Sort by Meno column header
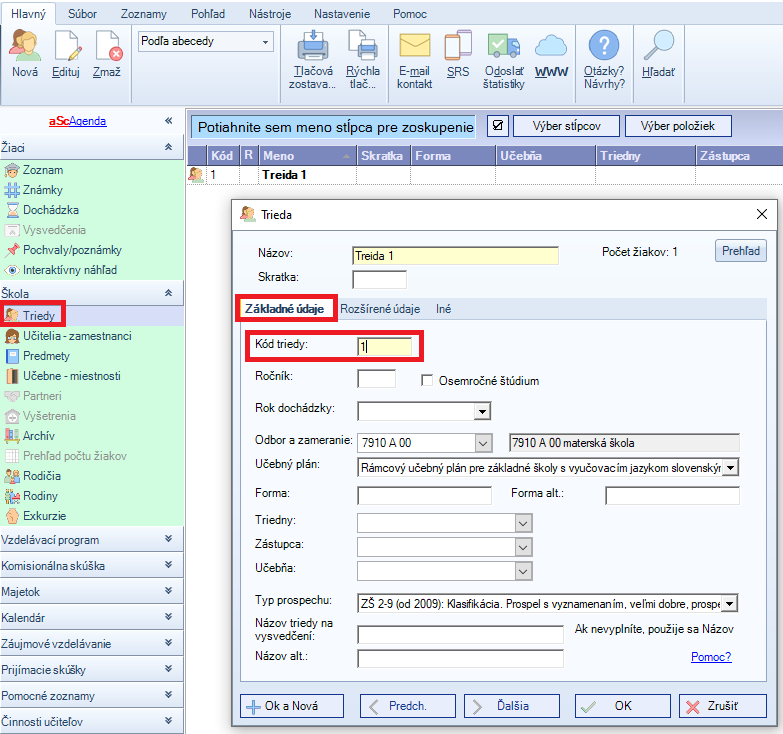 (307, 156)
